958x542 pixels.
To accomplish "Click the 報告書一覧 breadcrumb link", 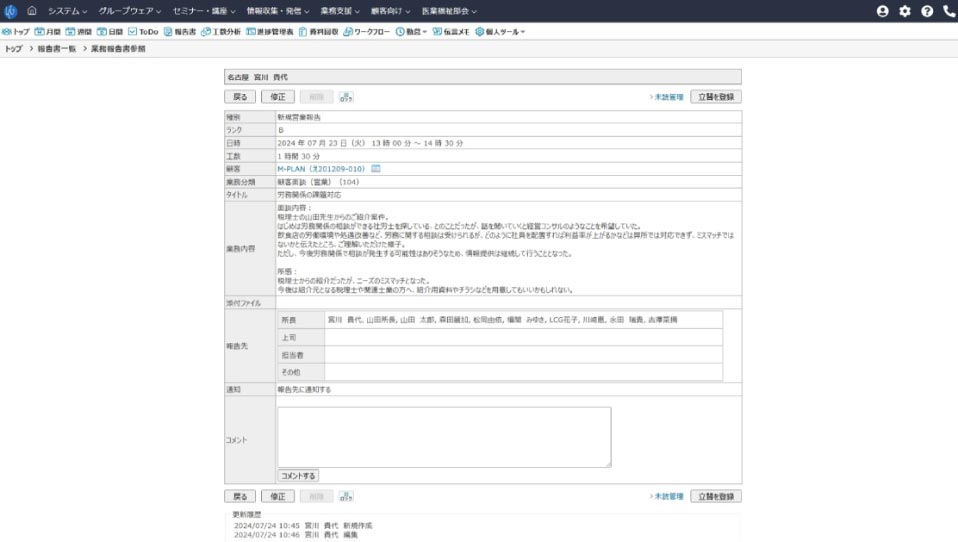I will [x=57, y=49].
